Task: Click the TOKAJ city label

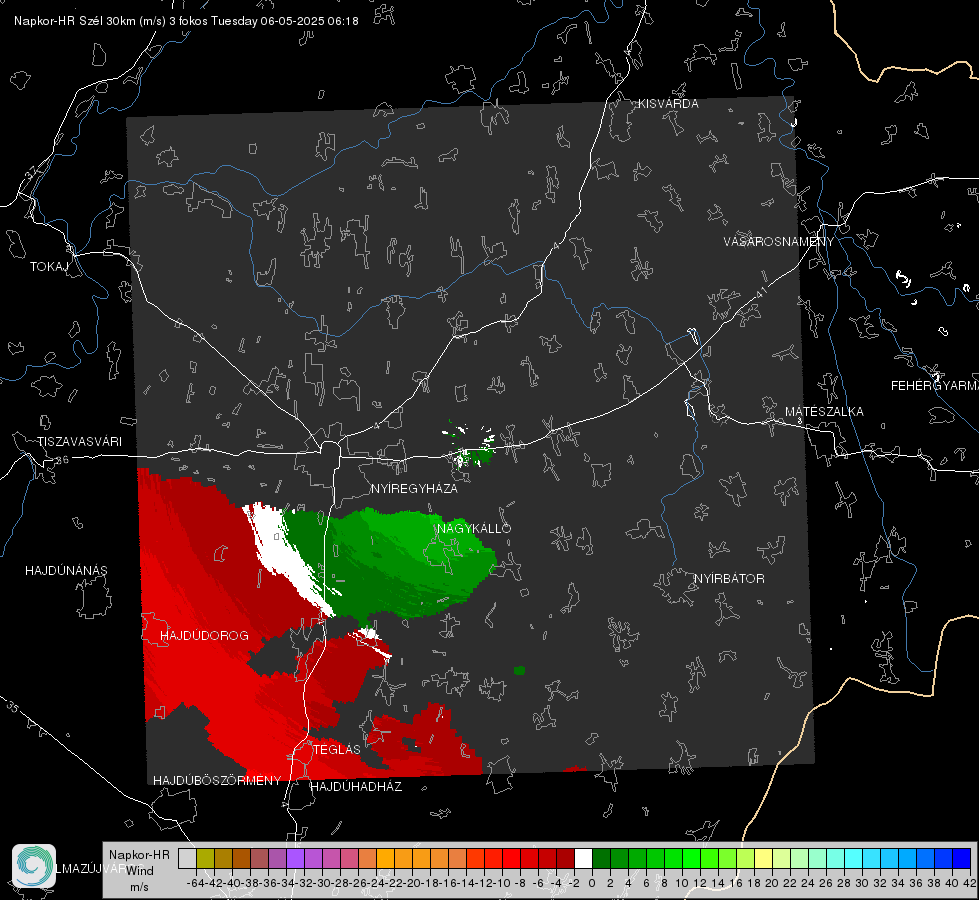Action: 49,267
